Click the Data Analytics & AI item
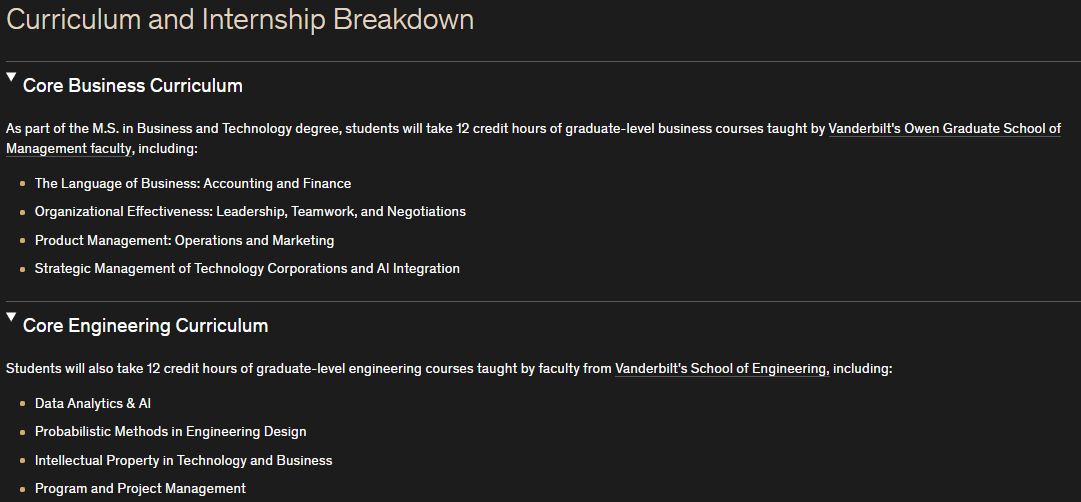The width and height of the screenshot is (1081, 502). point(93,404)
